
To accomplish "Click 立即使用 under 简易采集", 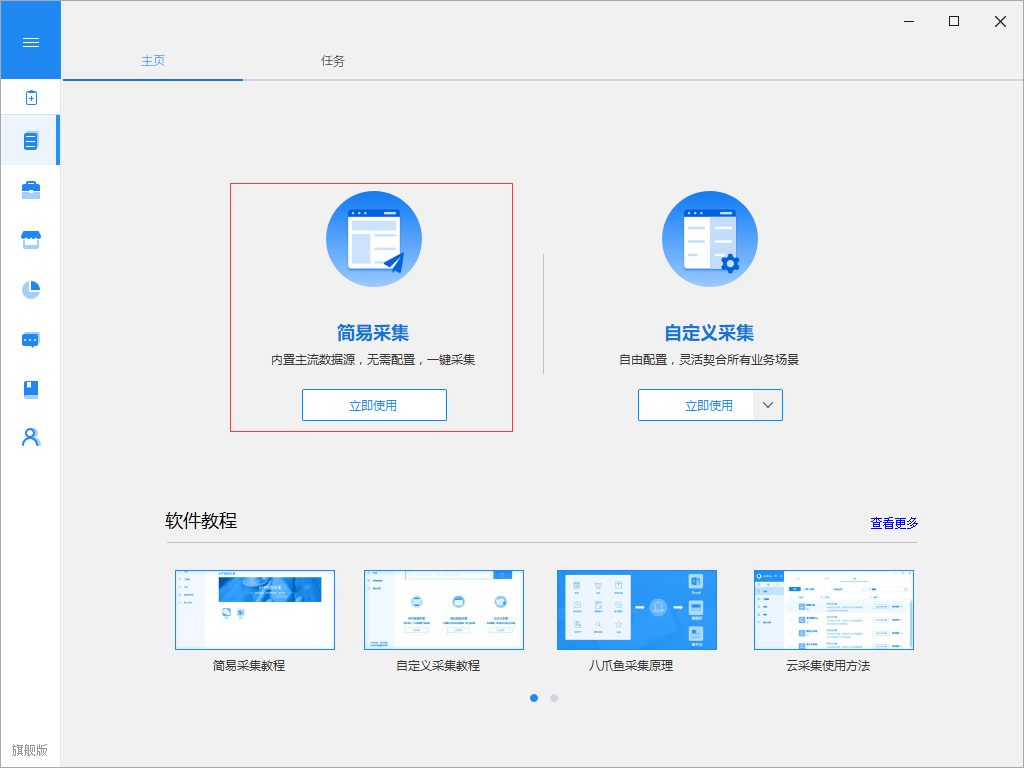I will pos(374,405).
